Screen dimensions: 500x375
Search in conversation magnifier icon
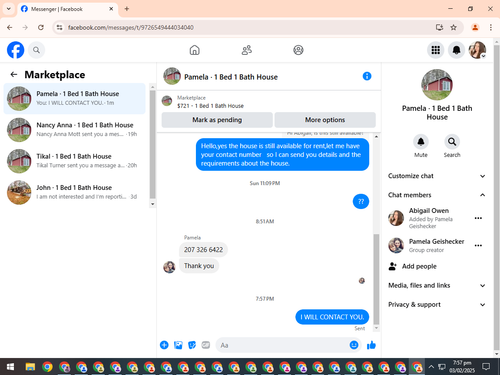pos(452,142)
